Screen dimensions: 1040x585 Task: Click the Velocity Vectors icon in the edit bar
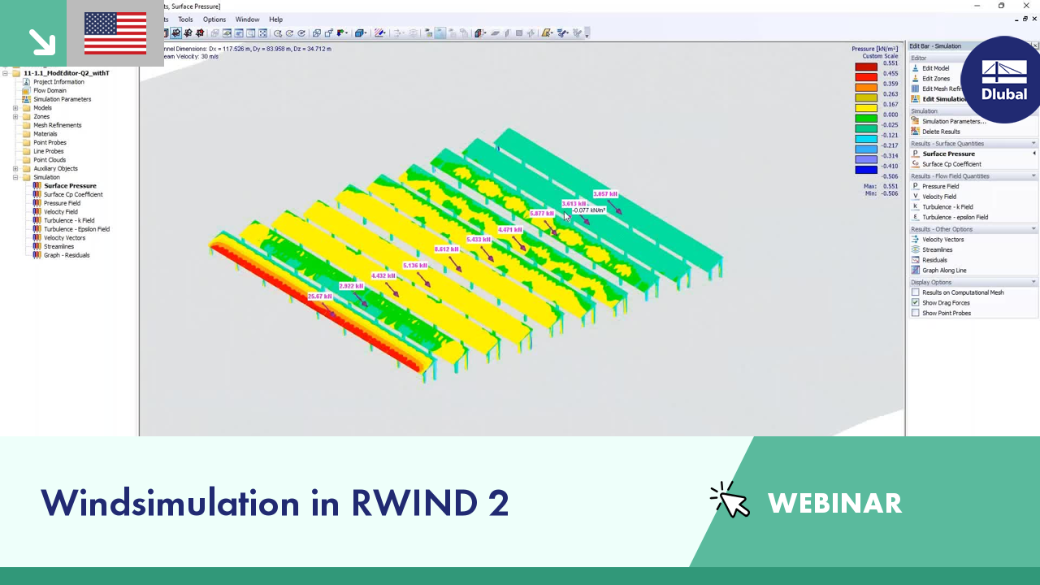915,239
